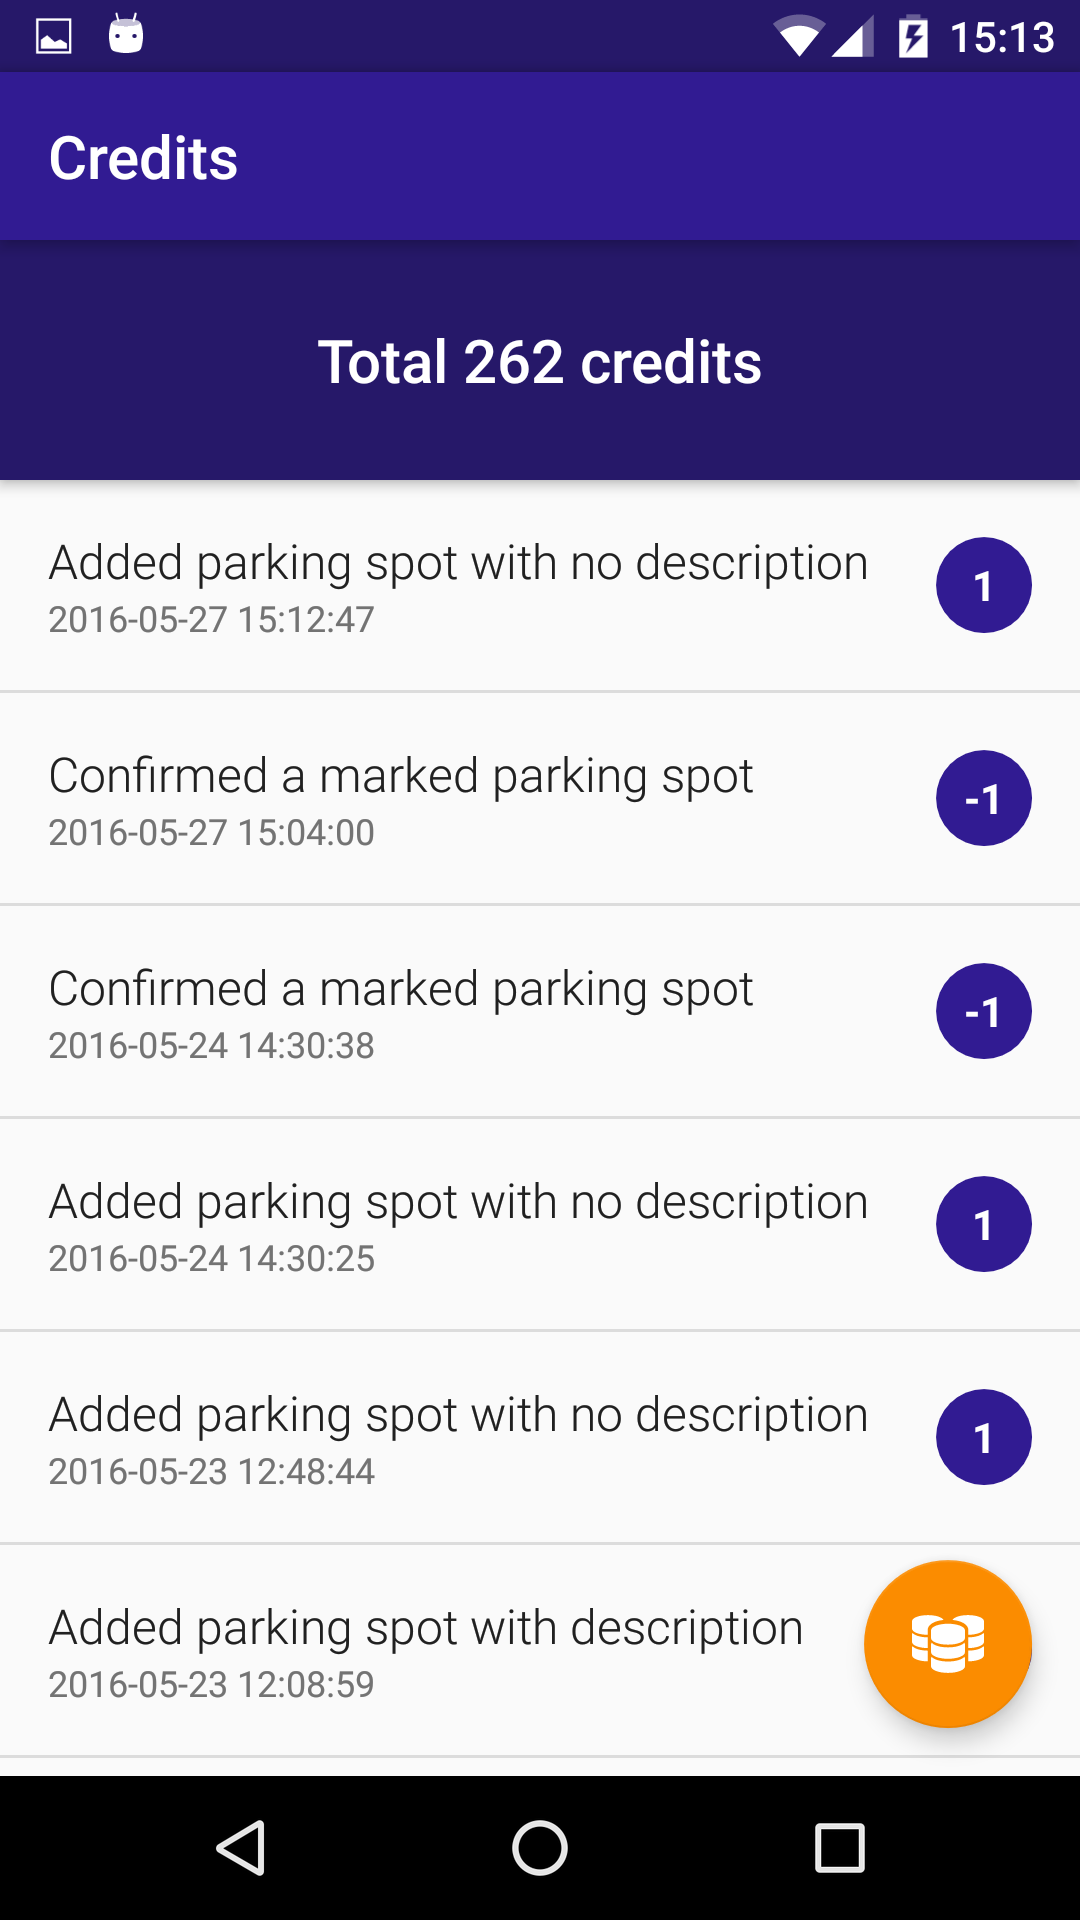Tap the credit badge on the 12:48:44 entry

(983, 1437)
